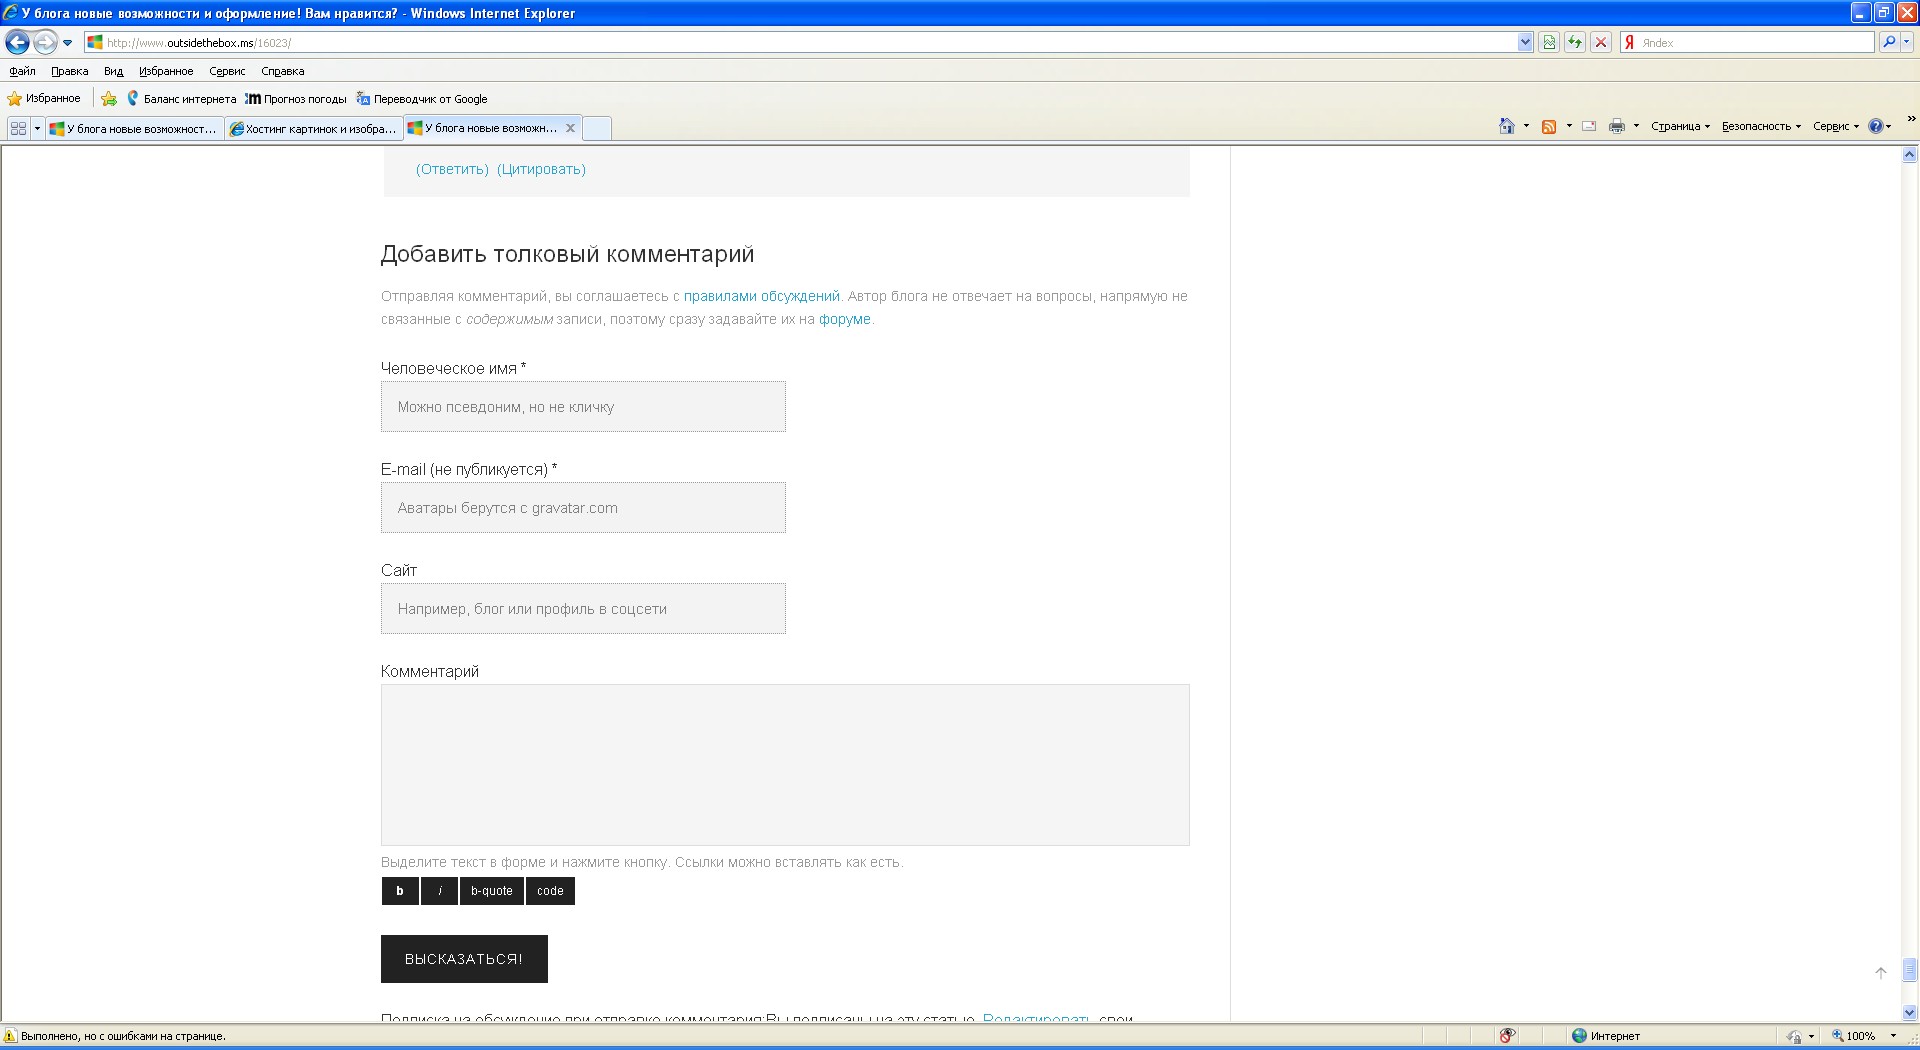This screenshot has height=1050, width=1920.
Task: Click the Print icon in command bar
Action: coord(1616,126)
